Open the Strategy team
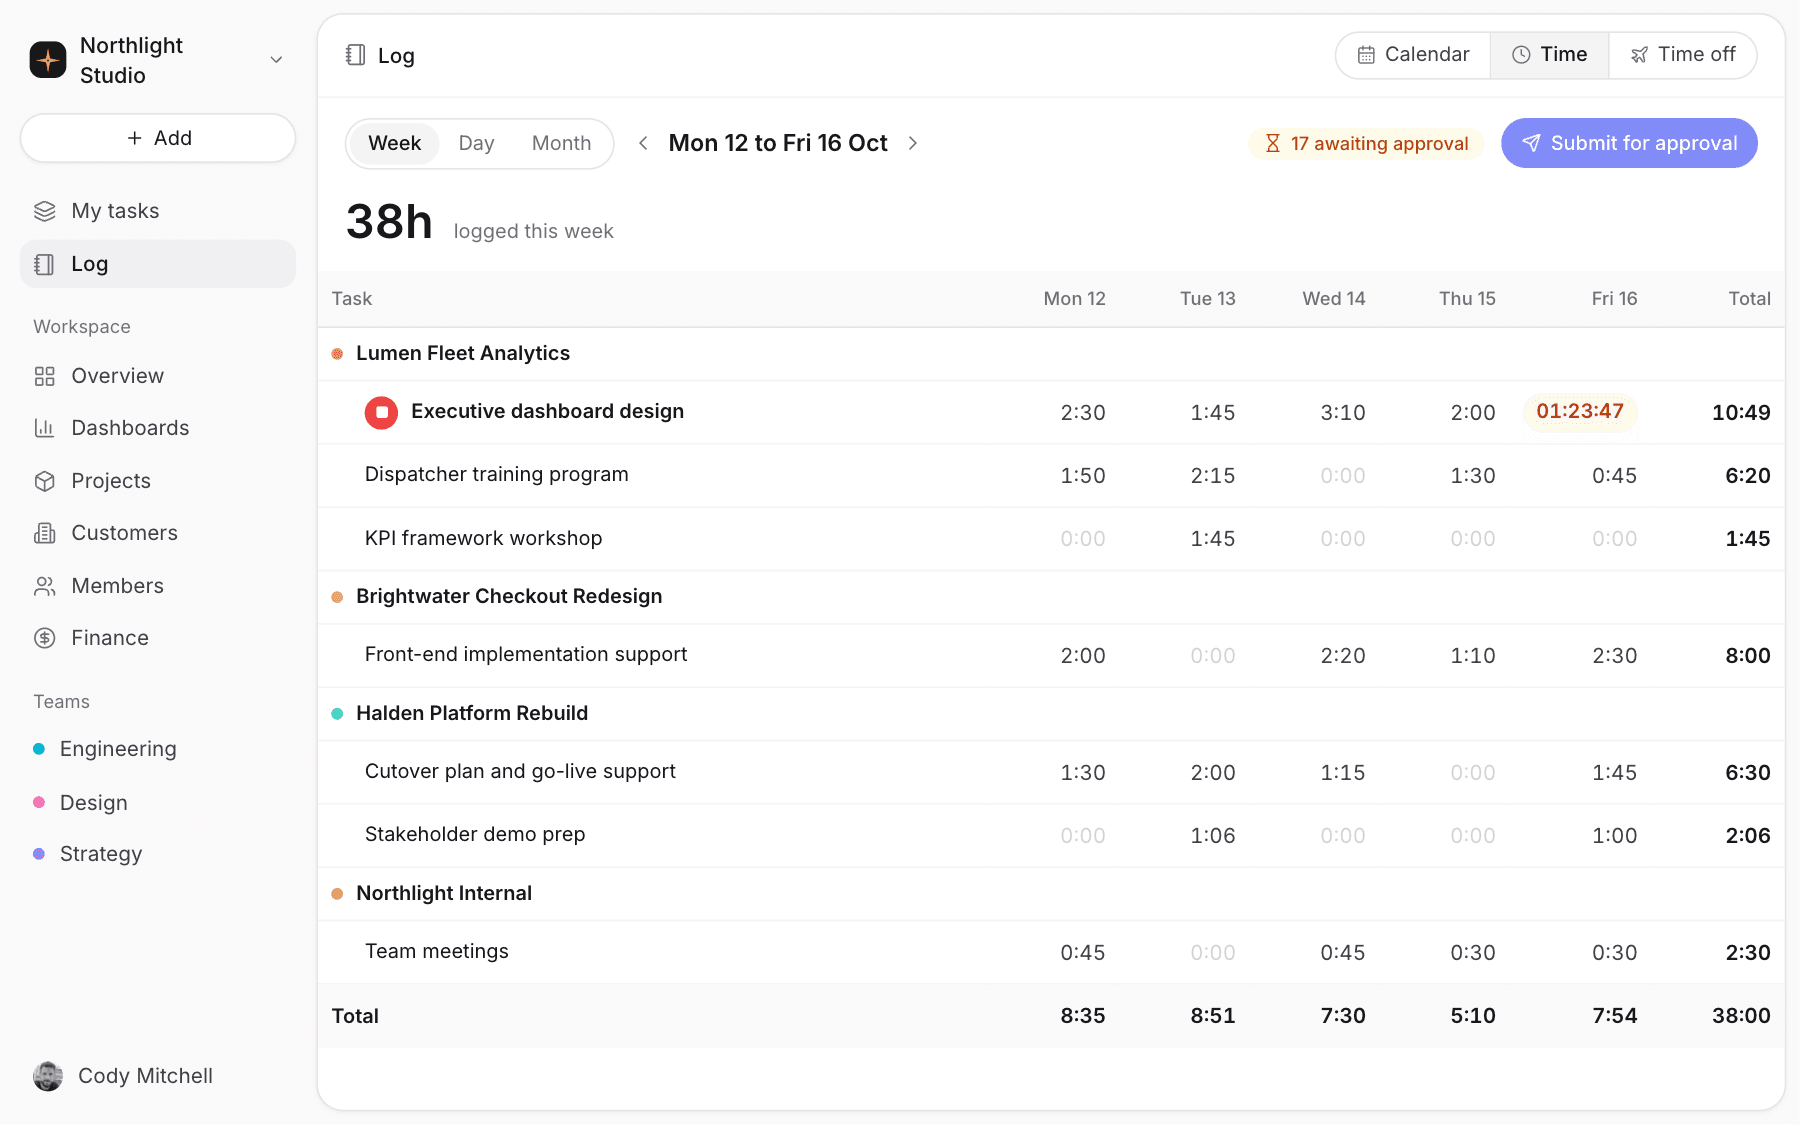The width and height of the screenshot is (1800, 1125). coord(158,854)
